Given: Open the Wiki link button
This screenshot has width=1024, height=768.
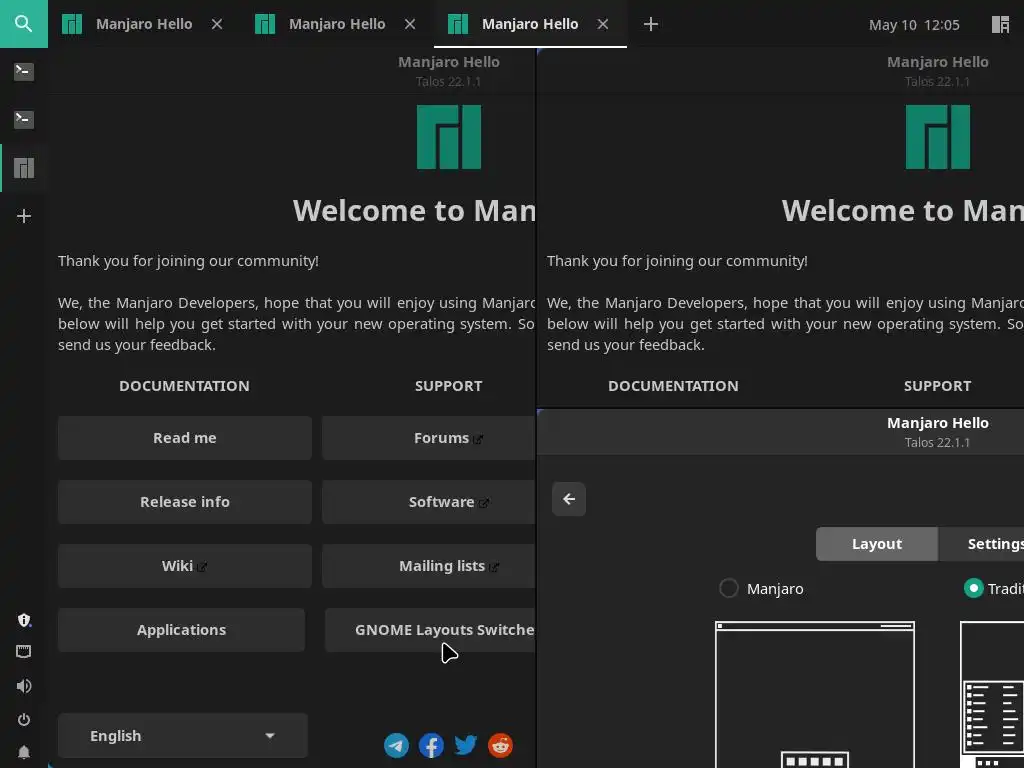Looking at the screenshot, I should tap(185, 566).
